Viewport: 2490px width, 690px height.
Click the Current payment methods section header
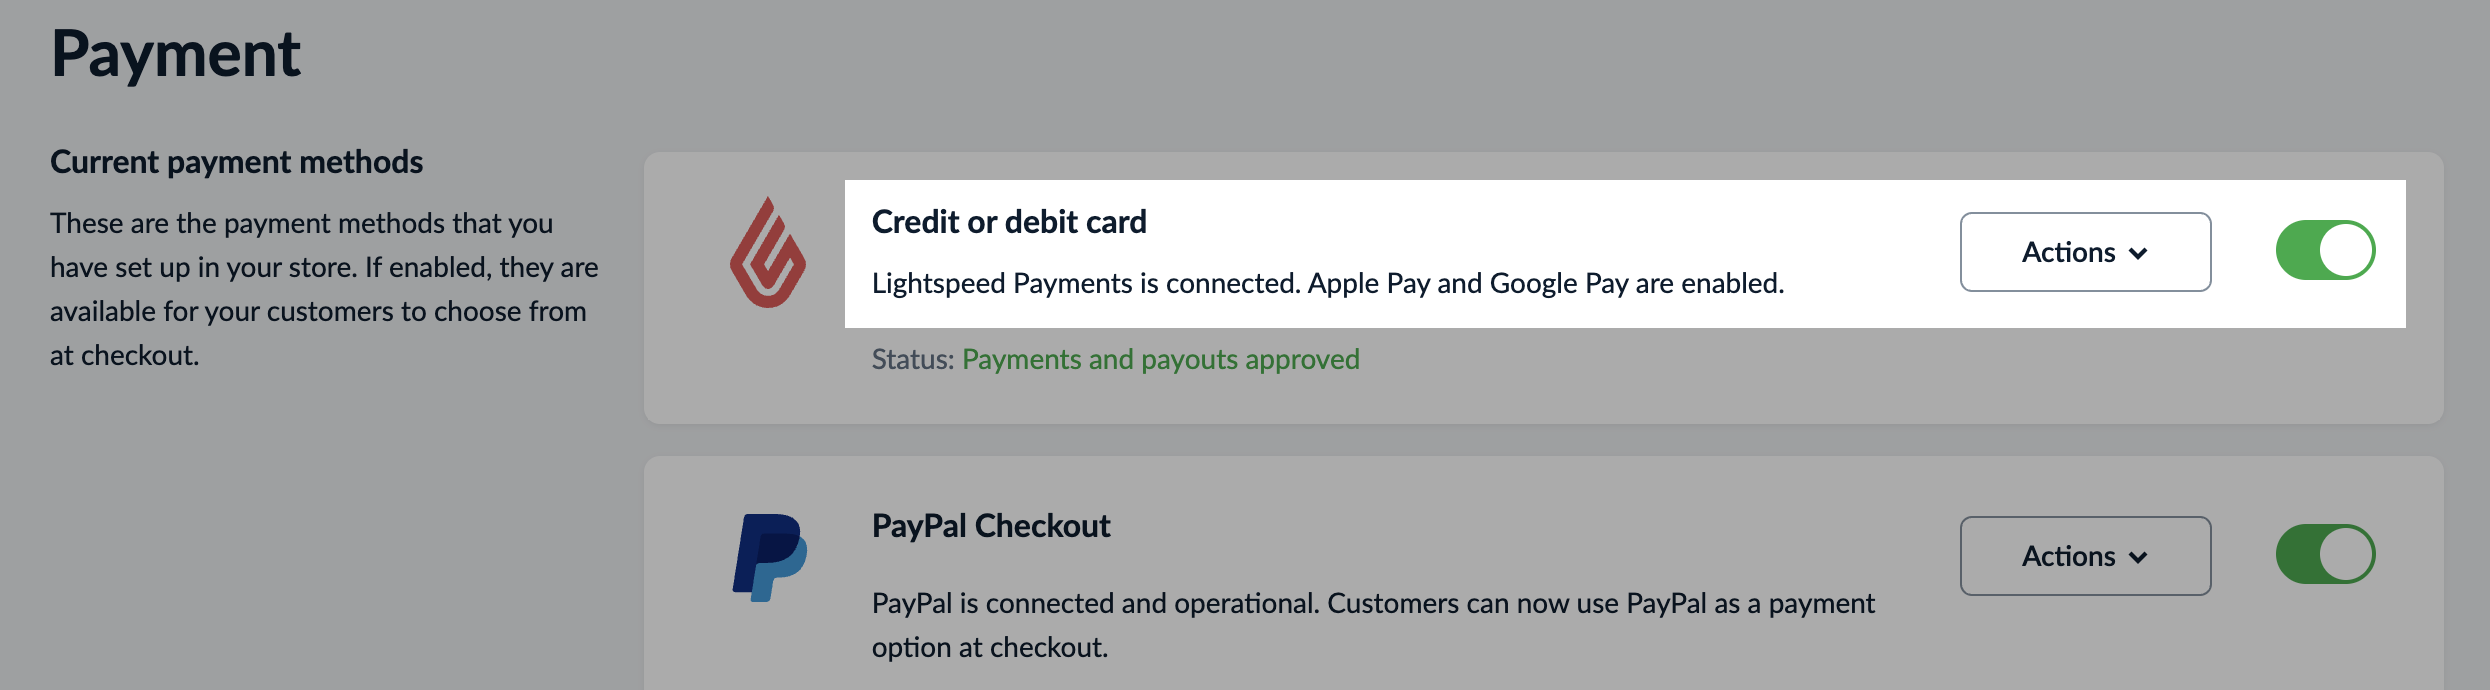[x=237, y=161]
